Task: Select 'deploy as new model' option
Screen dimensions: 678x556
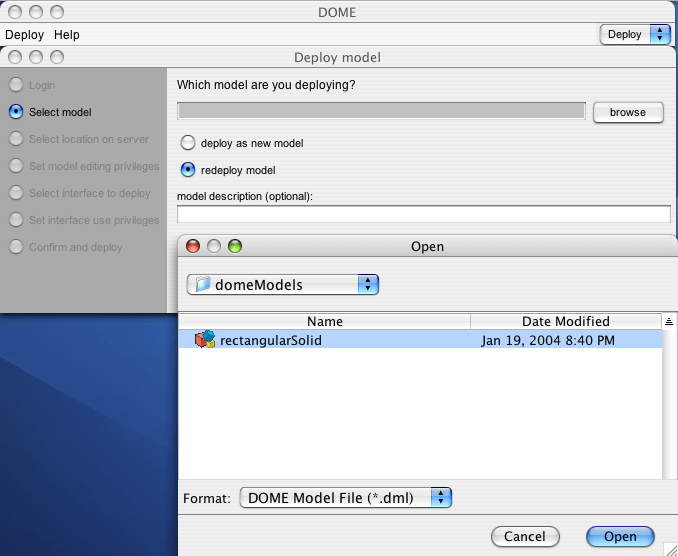Action: click(188, 143)
